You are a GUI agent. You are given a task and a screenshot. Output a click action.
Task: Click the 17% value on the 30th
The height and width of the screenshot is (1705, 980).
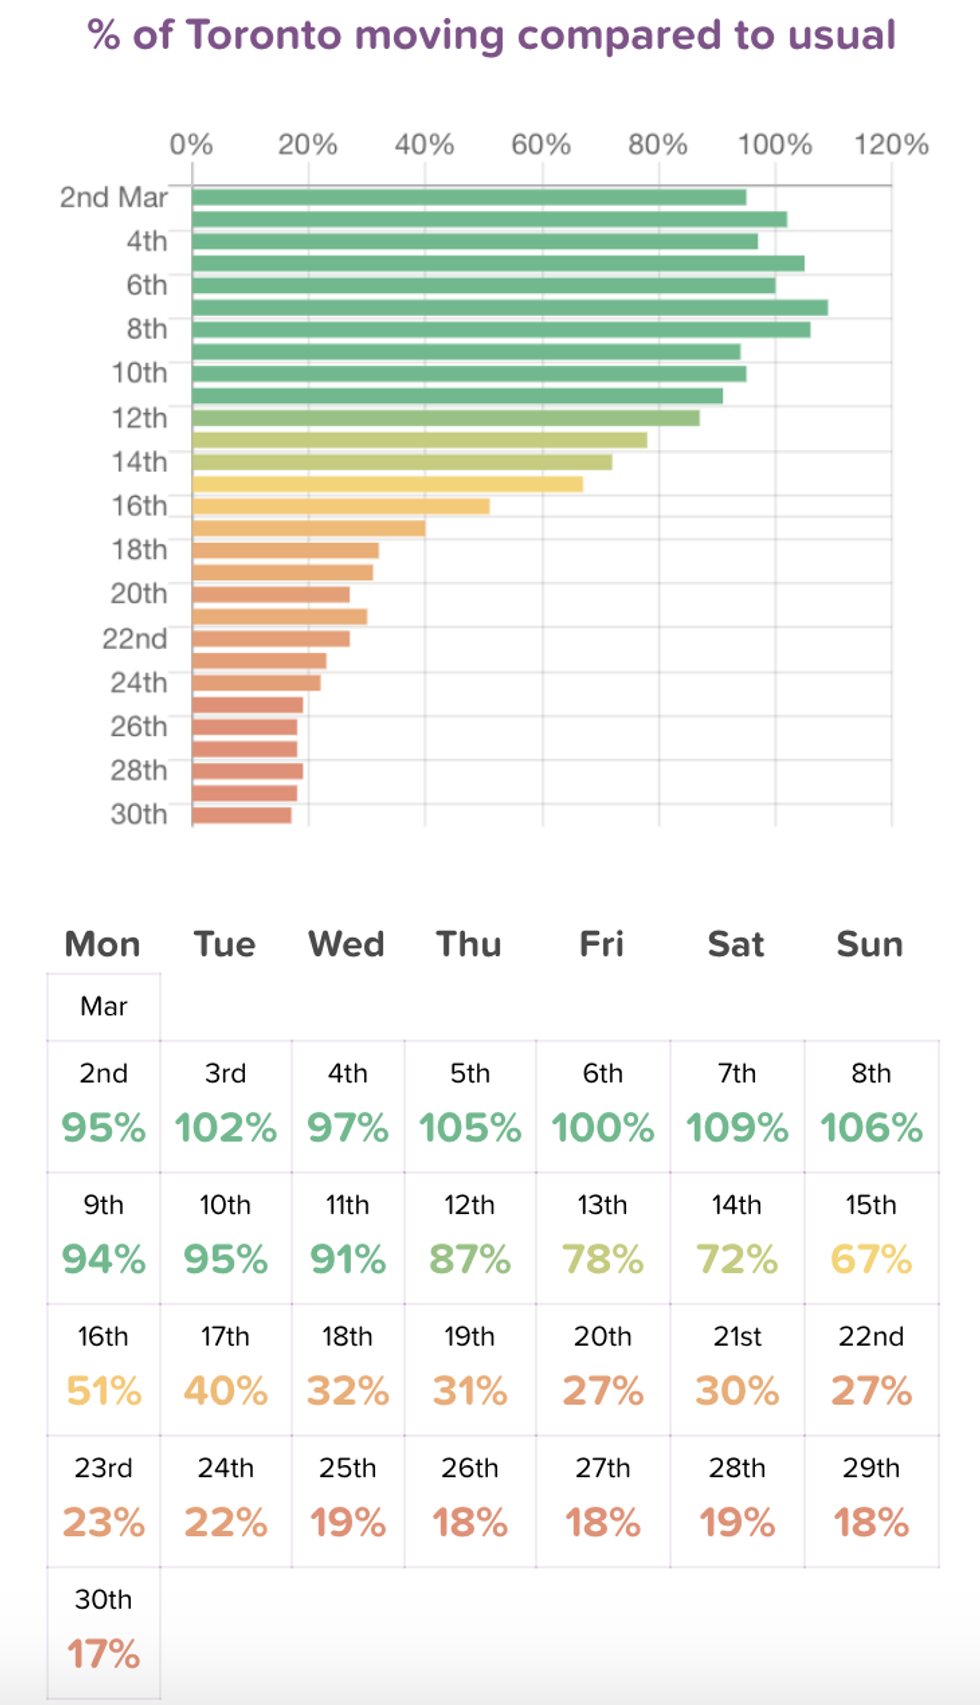103,1654
